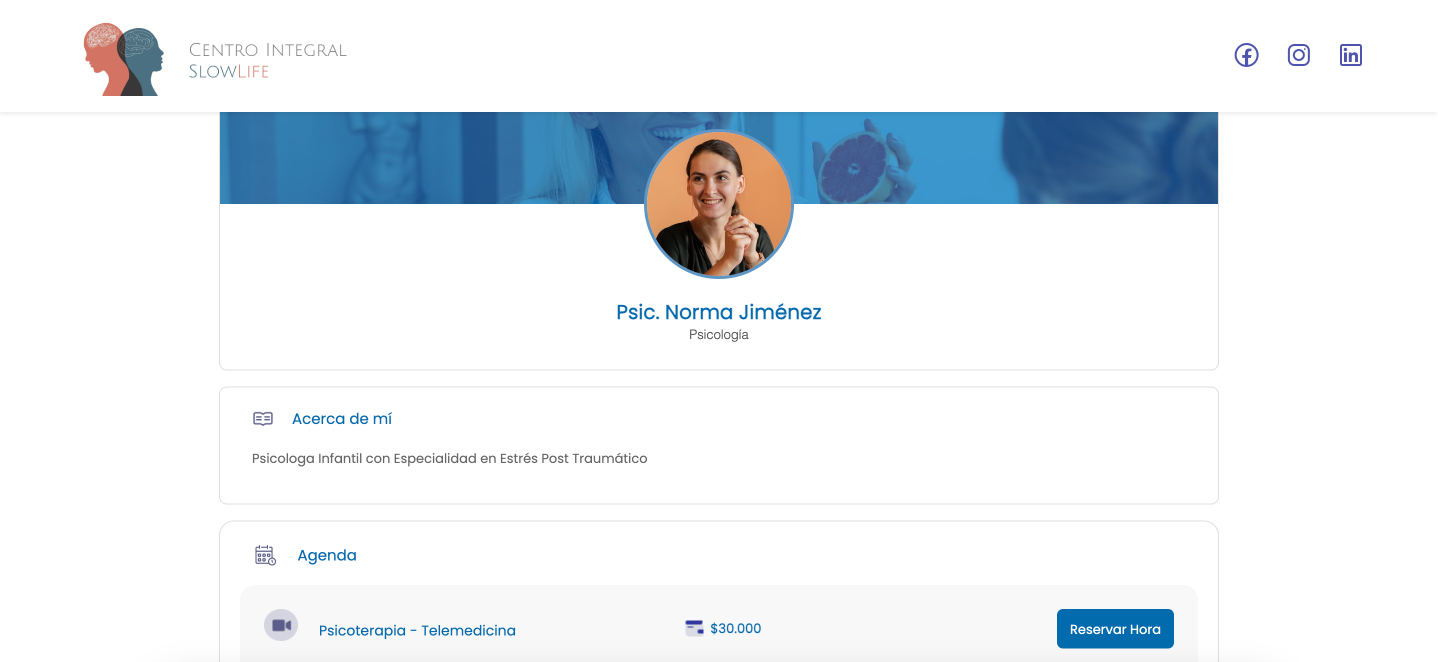The height and width of the screenshot is (662, 1438).
Task: Open the LinkedIn profile icon
Action: [1351, 55]
